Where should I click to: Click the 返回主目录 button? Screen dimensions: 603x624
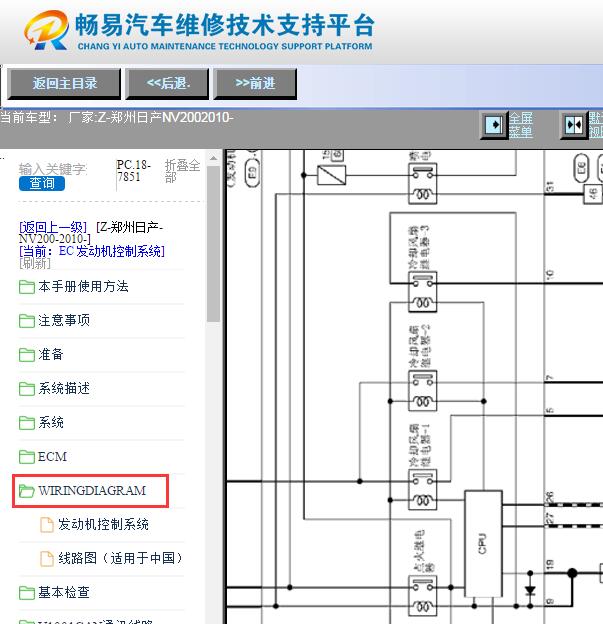pos(64,84)
